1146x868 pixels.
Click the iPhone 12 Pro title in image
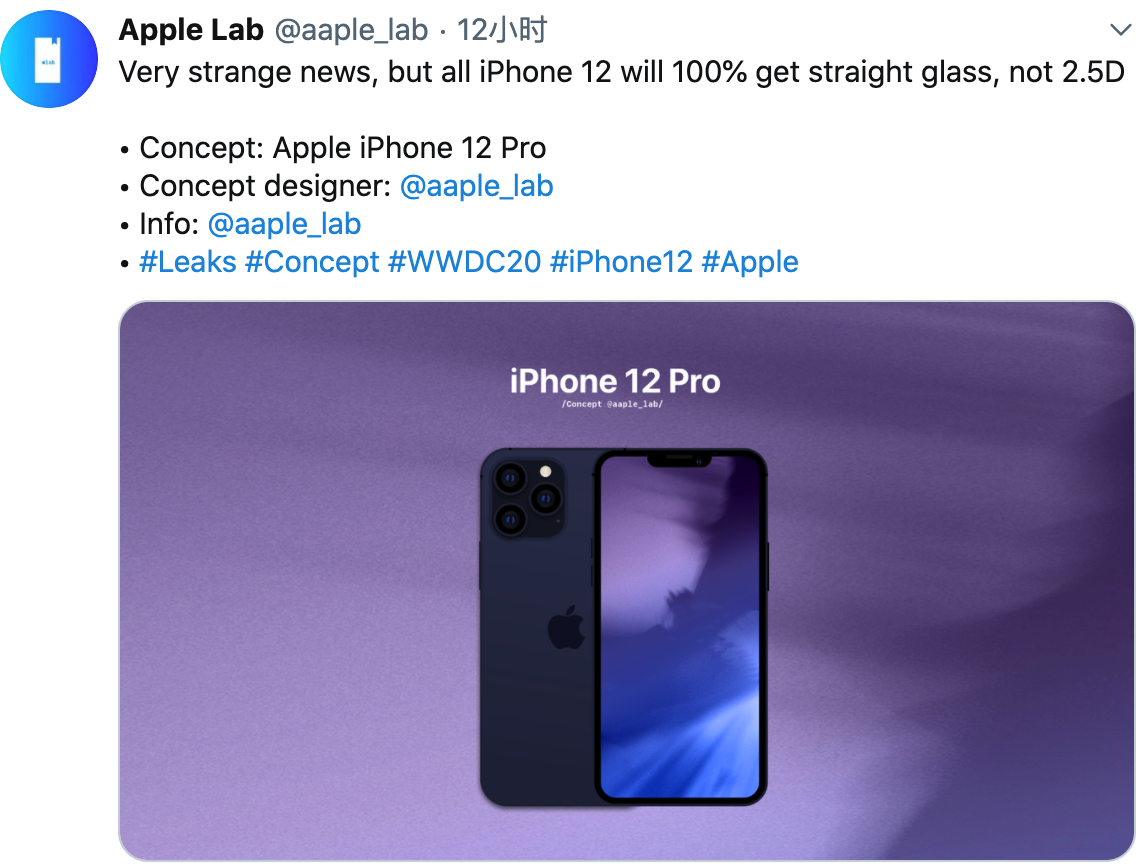[x=614, y=381]
